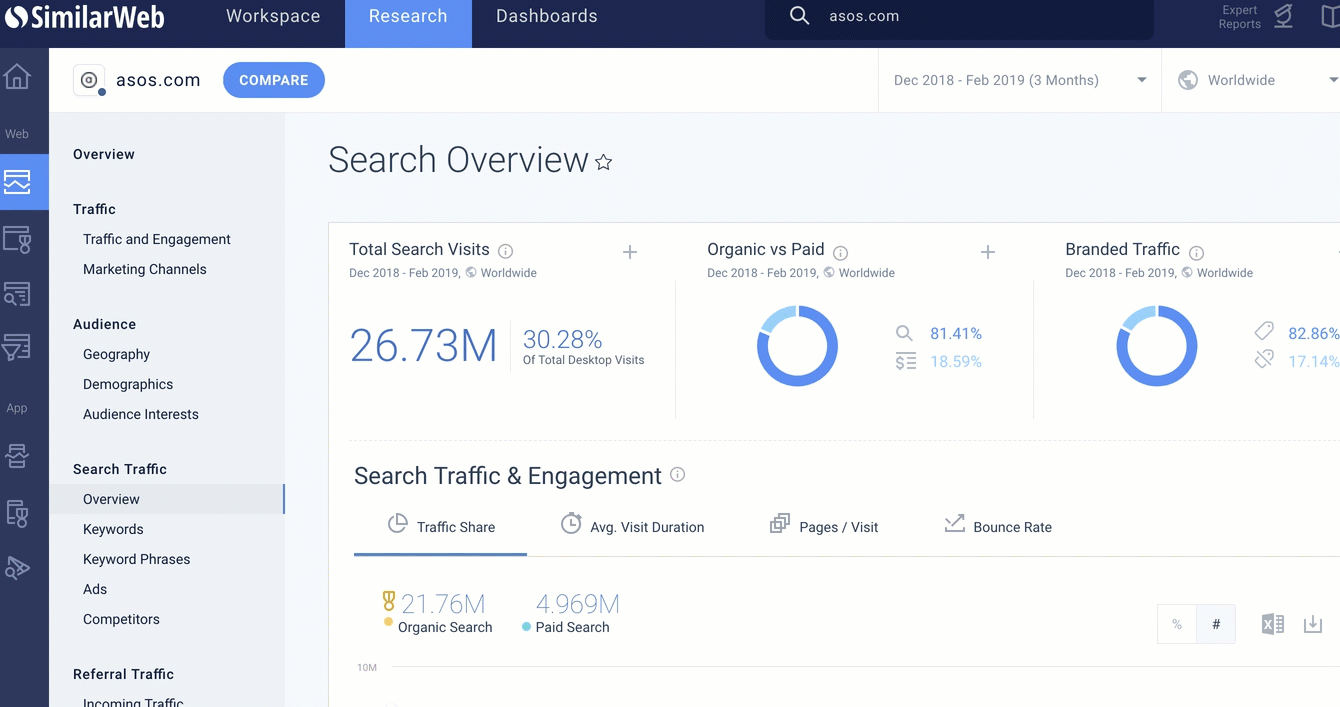Click info icon next to Branded Traffic
This screenshot has width=1340, height=707.
tap(1196, 253)
